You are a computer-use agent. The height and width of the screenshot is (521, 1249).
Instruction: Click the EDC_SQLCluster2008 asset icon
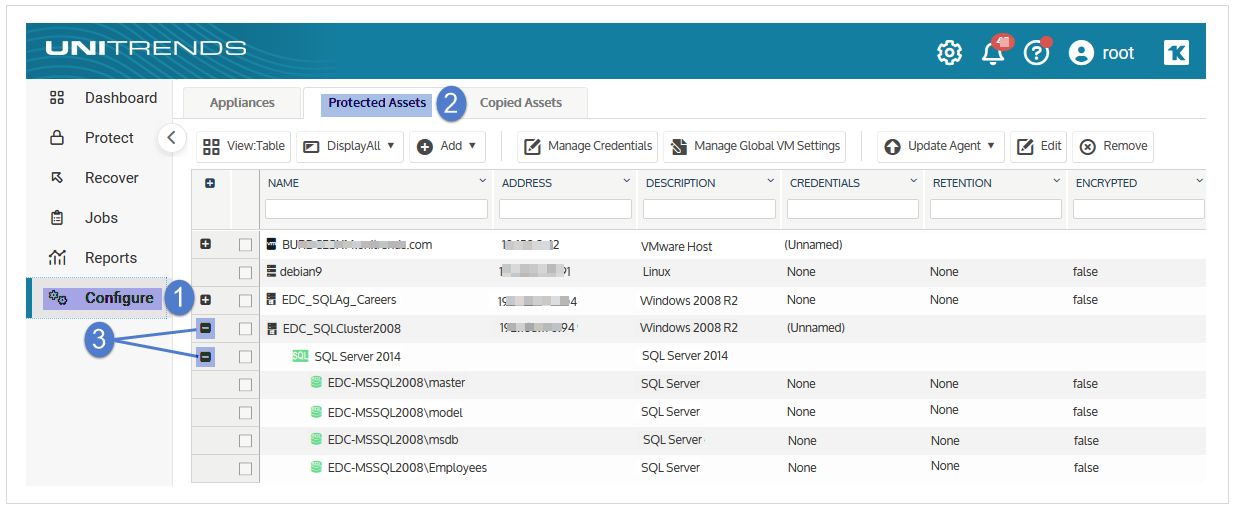coord(271,328)
